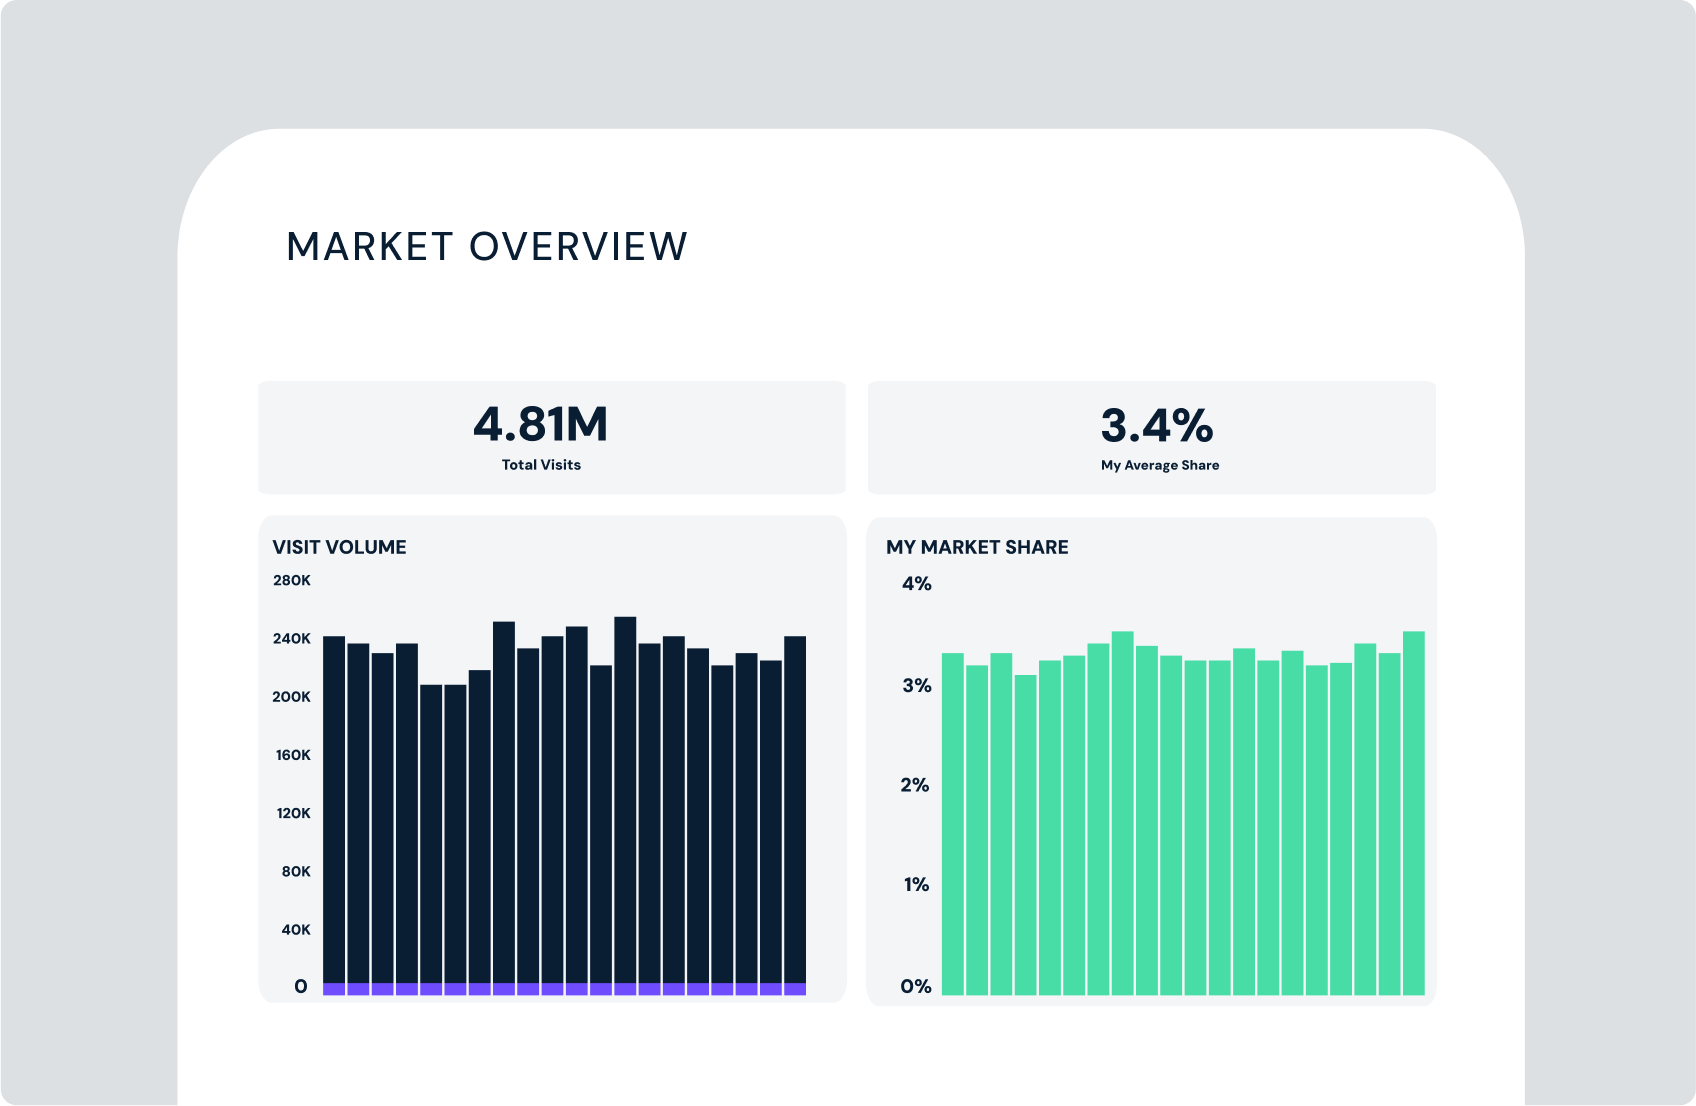This screenshot has height=1106, width=1696.
Task: Click the My Average Share label
Action: point(1159,465)
